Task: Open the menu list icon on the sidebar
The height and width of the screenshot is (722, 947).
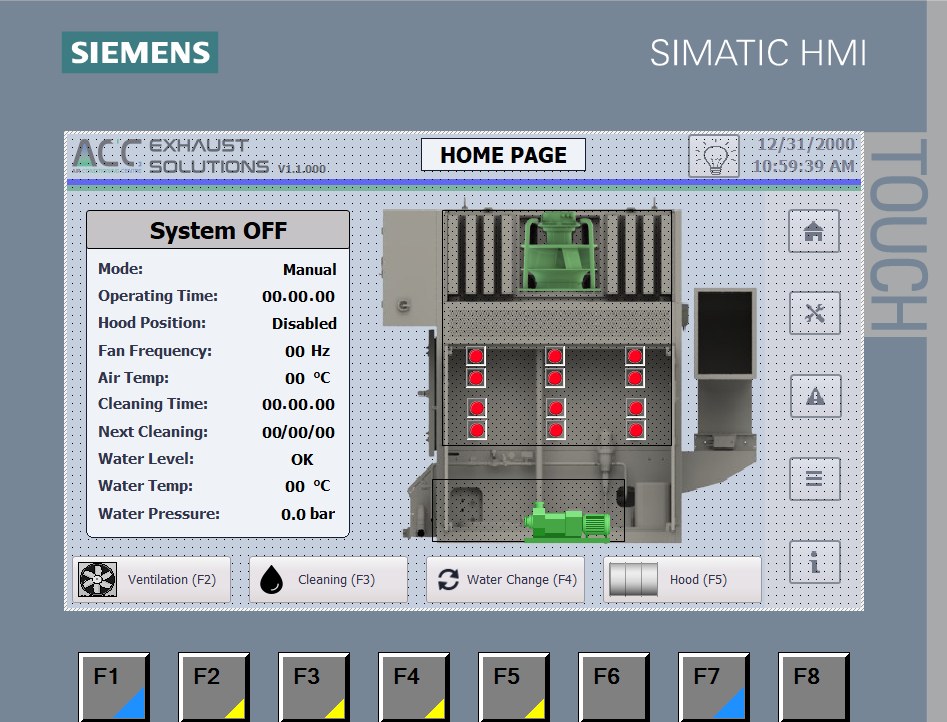Action: pyautogui.click(x=815, y=479)
